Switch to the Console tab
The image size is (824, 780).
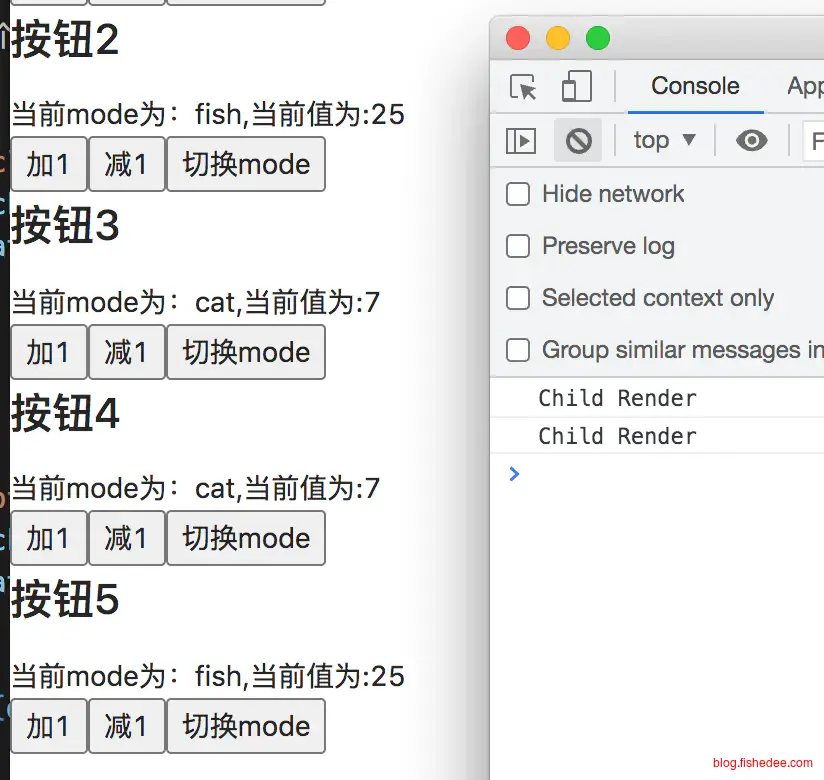695,86
